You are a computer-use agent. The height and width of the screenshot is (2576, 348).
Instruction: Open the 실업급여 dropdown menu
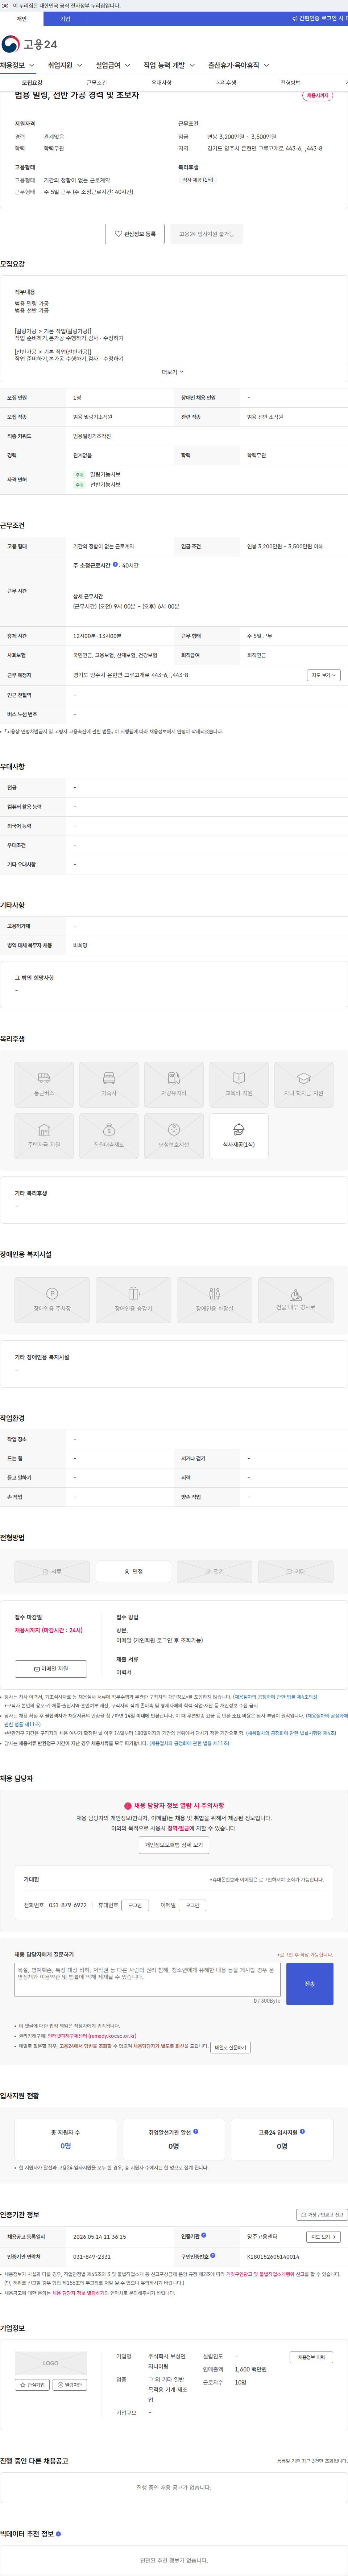click(x=113, y=65)
